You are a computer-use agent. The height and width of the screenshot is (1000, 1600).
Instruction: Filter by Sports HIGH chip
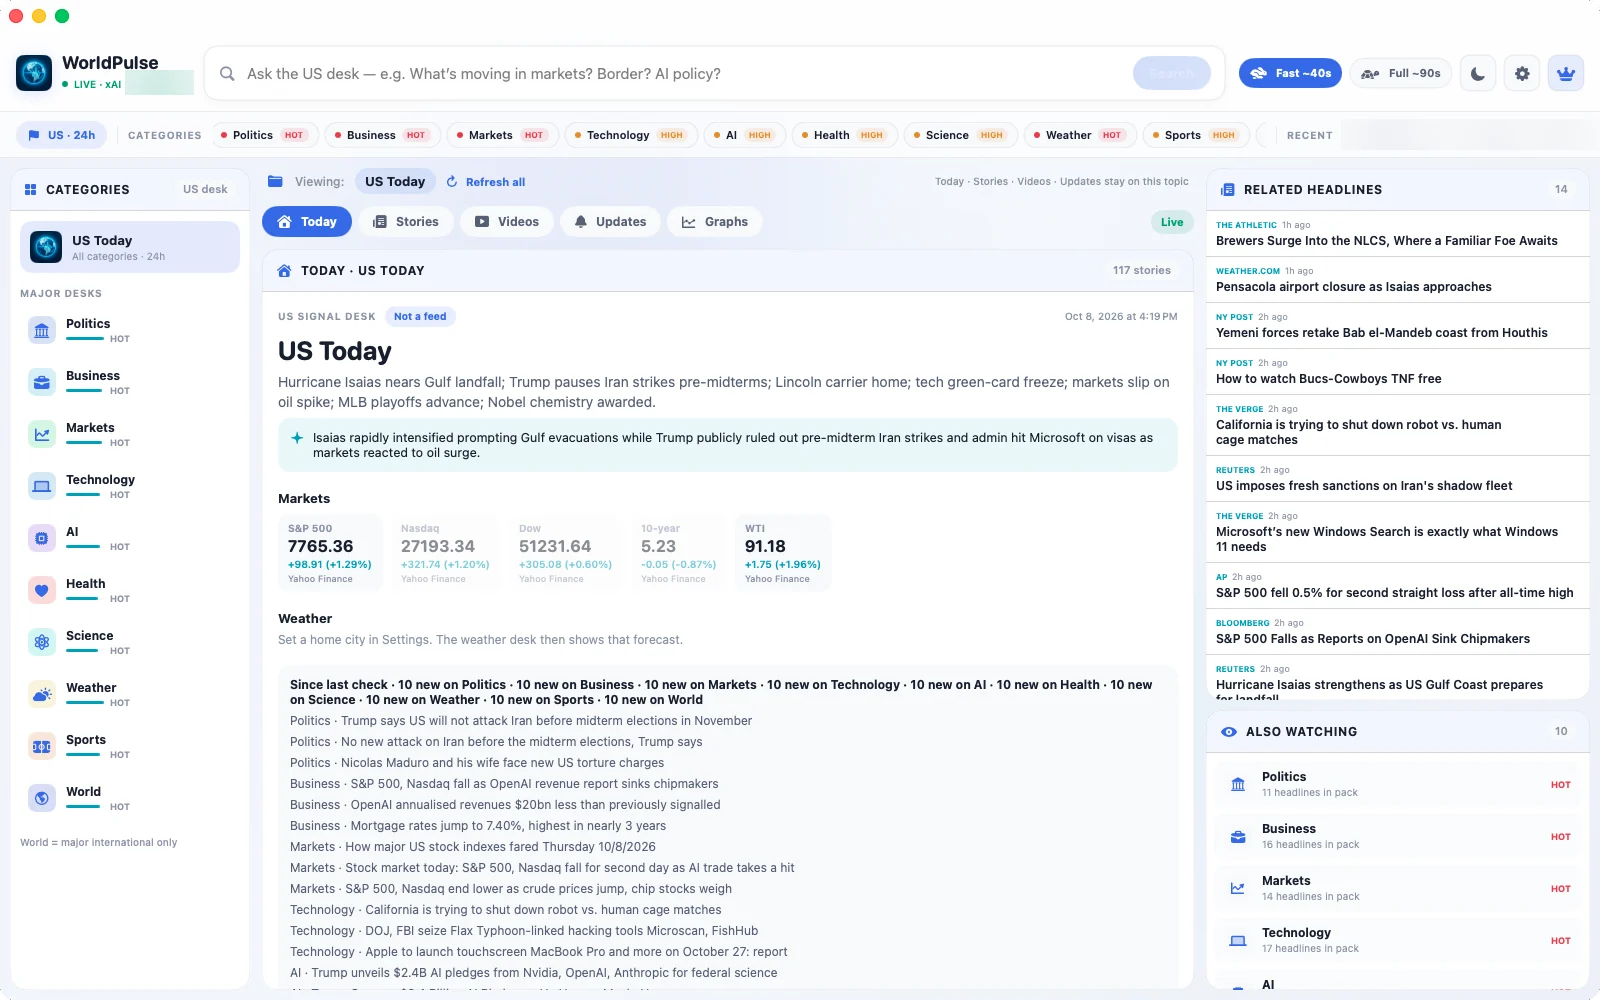[x=1195, y=135]
